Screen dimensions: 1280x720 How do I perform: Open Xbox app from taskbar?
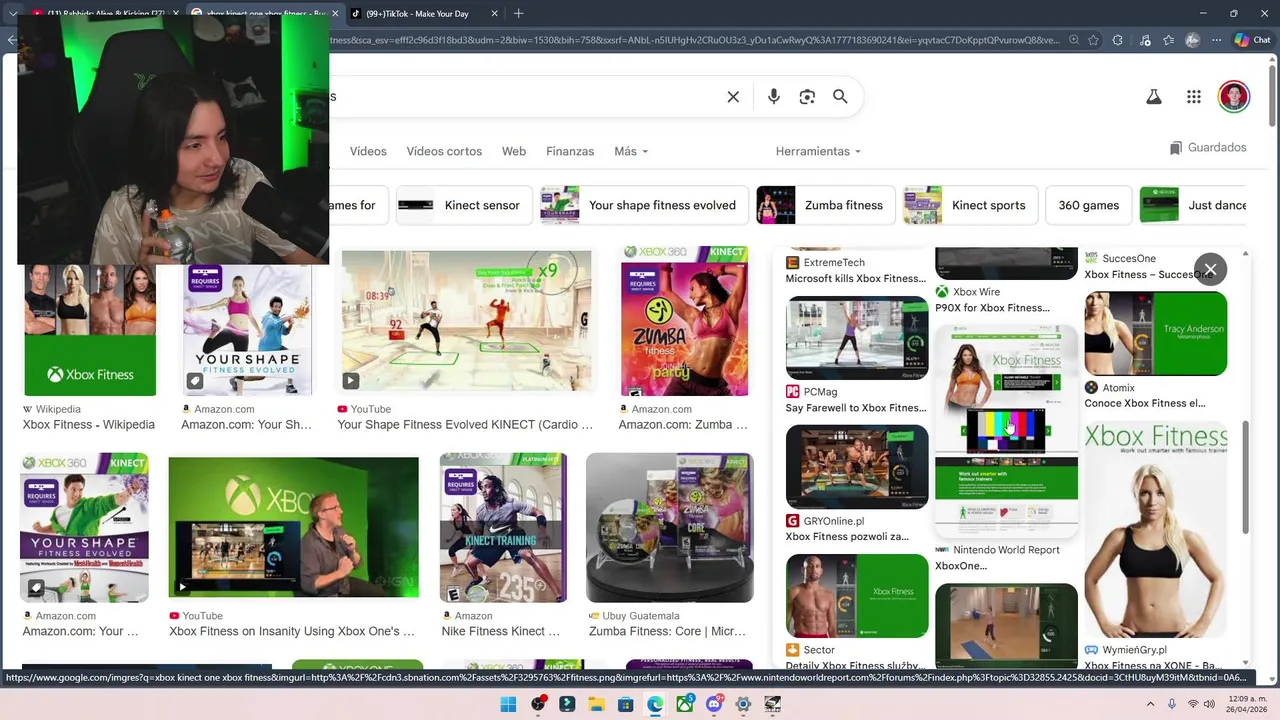point(685,704)
